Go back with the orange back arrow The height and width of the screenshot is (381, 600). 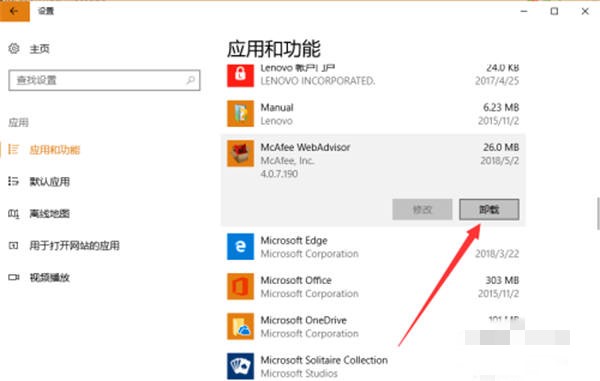(x=15, y=11)
